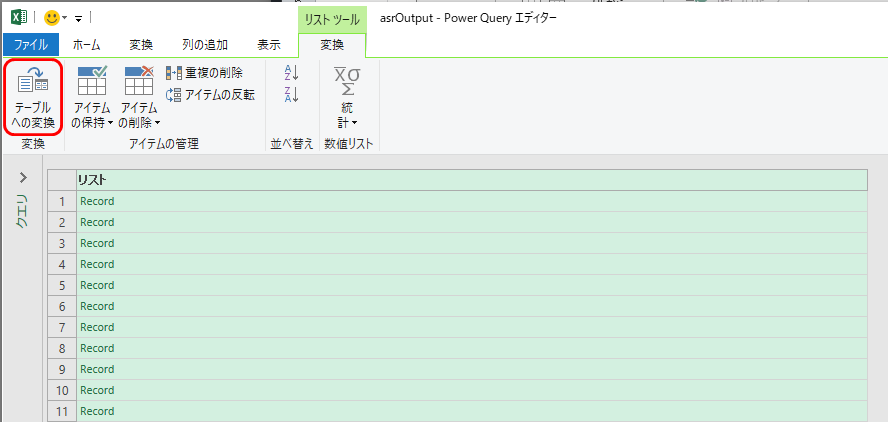The height and width of the screenshot is (422, 888).
Task: Open the Quick Access Toolbar customize arrow
Action: (79, 19)
